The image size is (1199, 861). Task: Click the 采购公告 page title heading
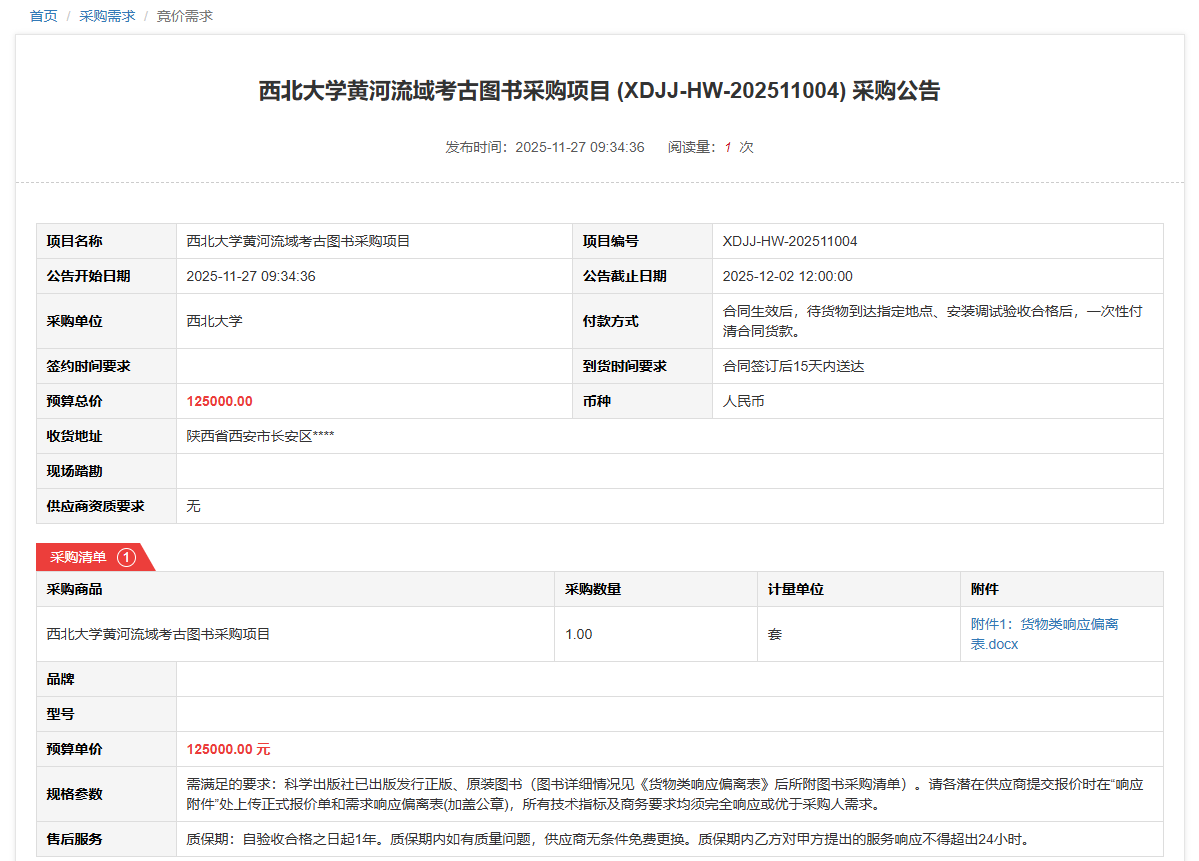599,91
